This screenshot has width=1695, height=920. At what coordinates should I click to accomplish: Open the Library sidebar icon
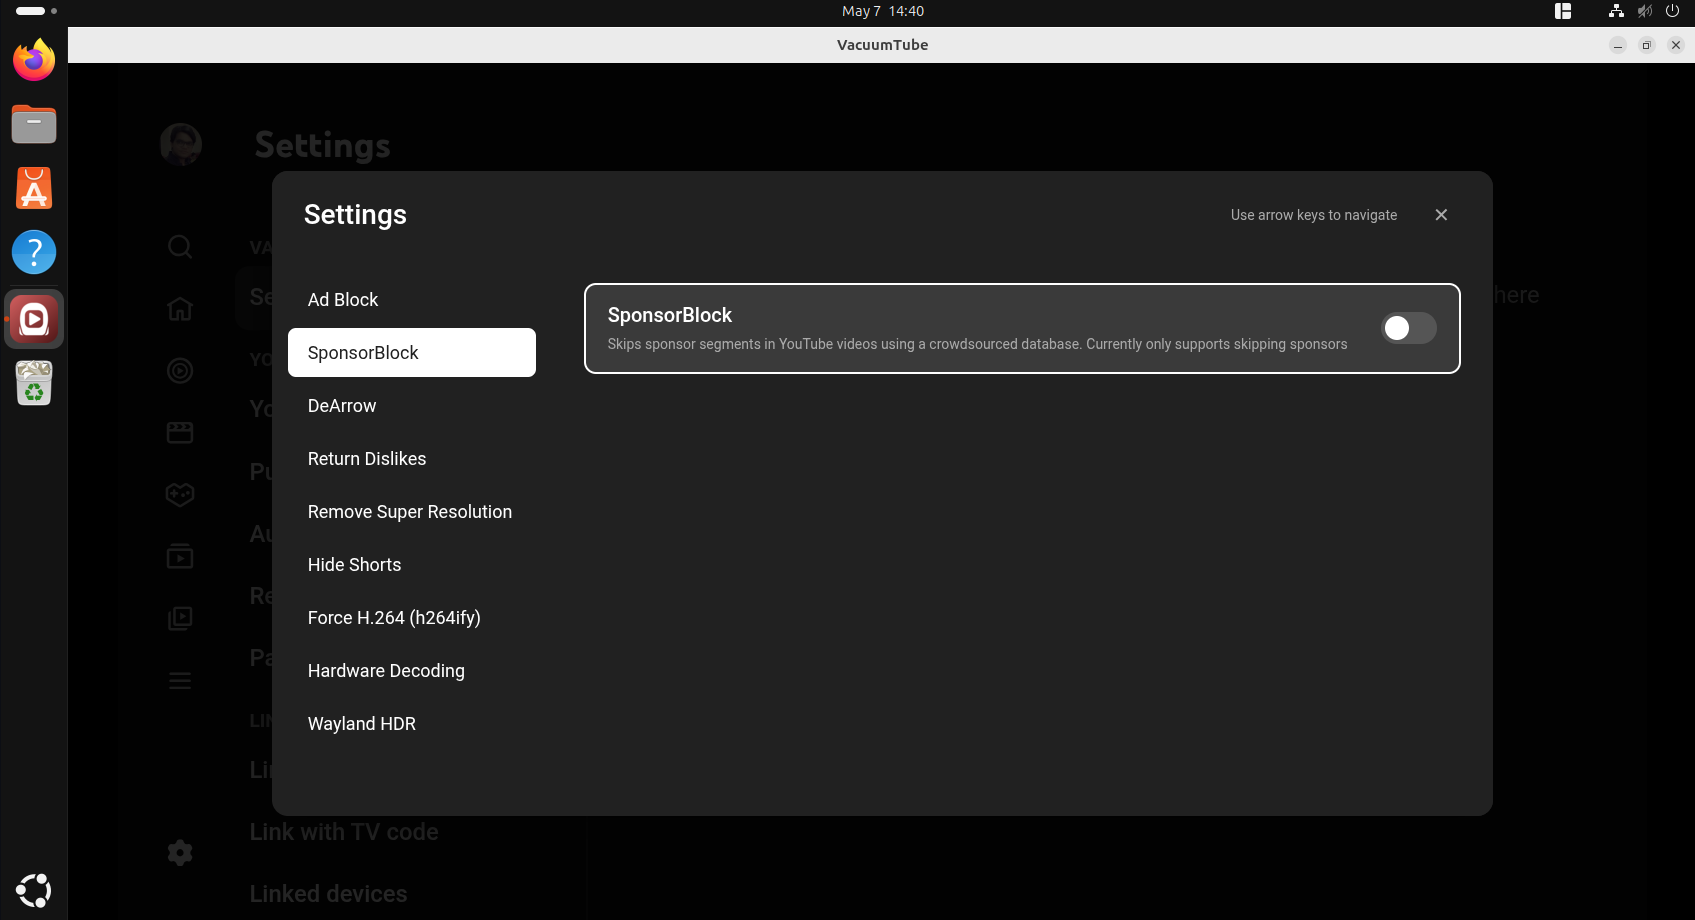(x=180, y=619)
